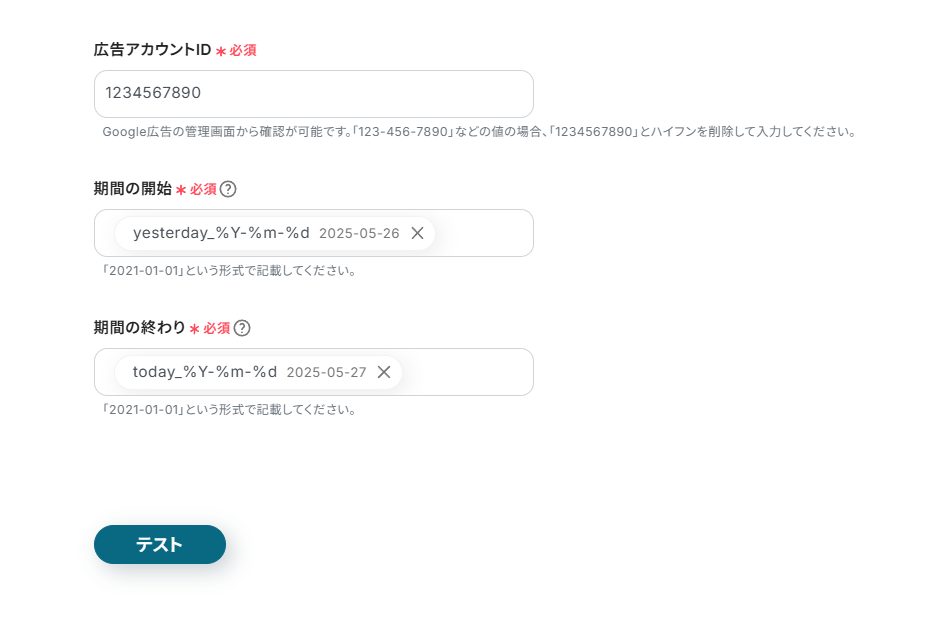The height and width of the screenshot is (621, 938).
Task: Remove the today_%Y-%m-%d chip with its X
Action: click(x=384, y=372)
